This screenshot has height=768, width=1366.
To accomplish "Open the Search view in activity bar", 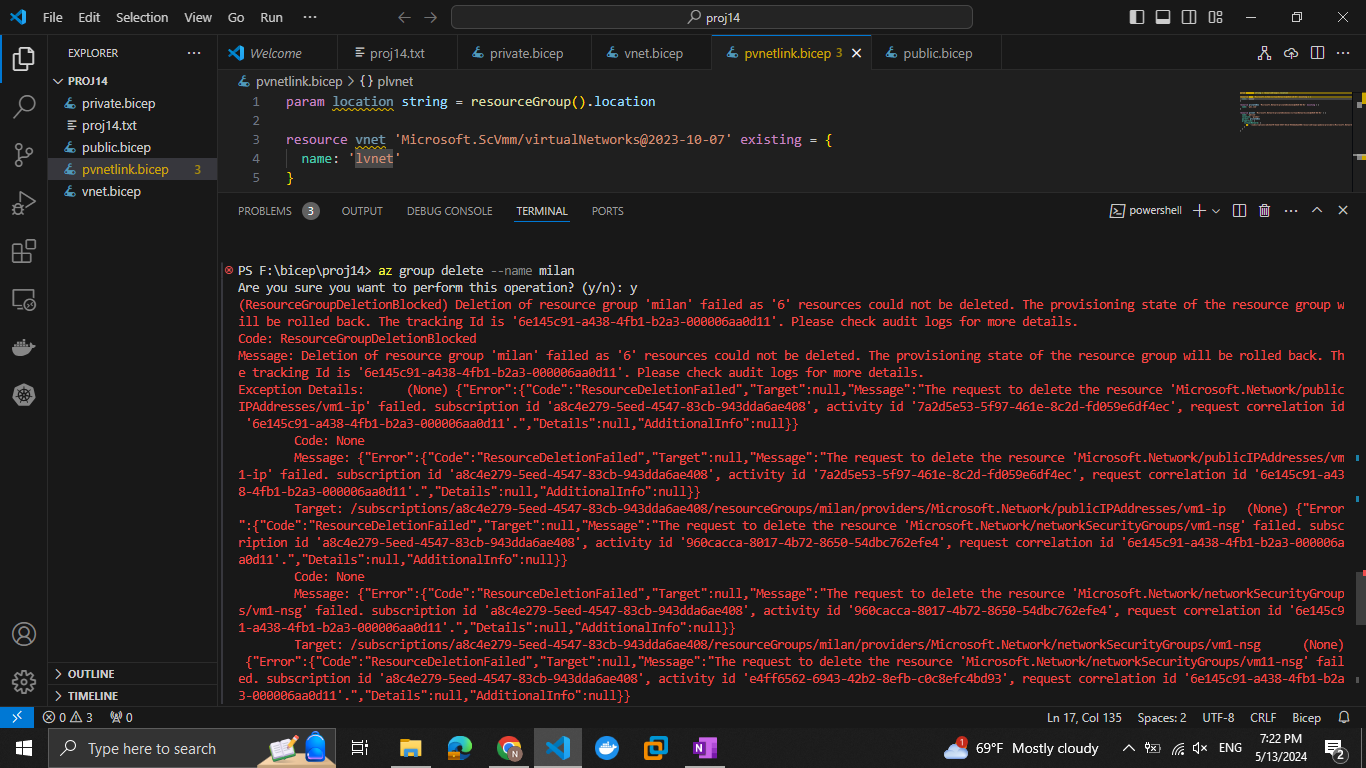I will 24,107.
